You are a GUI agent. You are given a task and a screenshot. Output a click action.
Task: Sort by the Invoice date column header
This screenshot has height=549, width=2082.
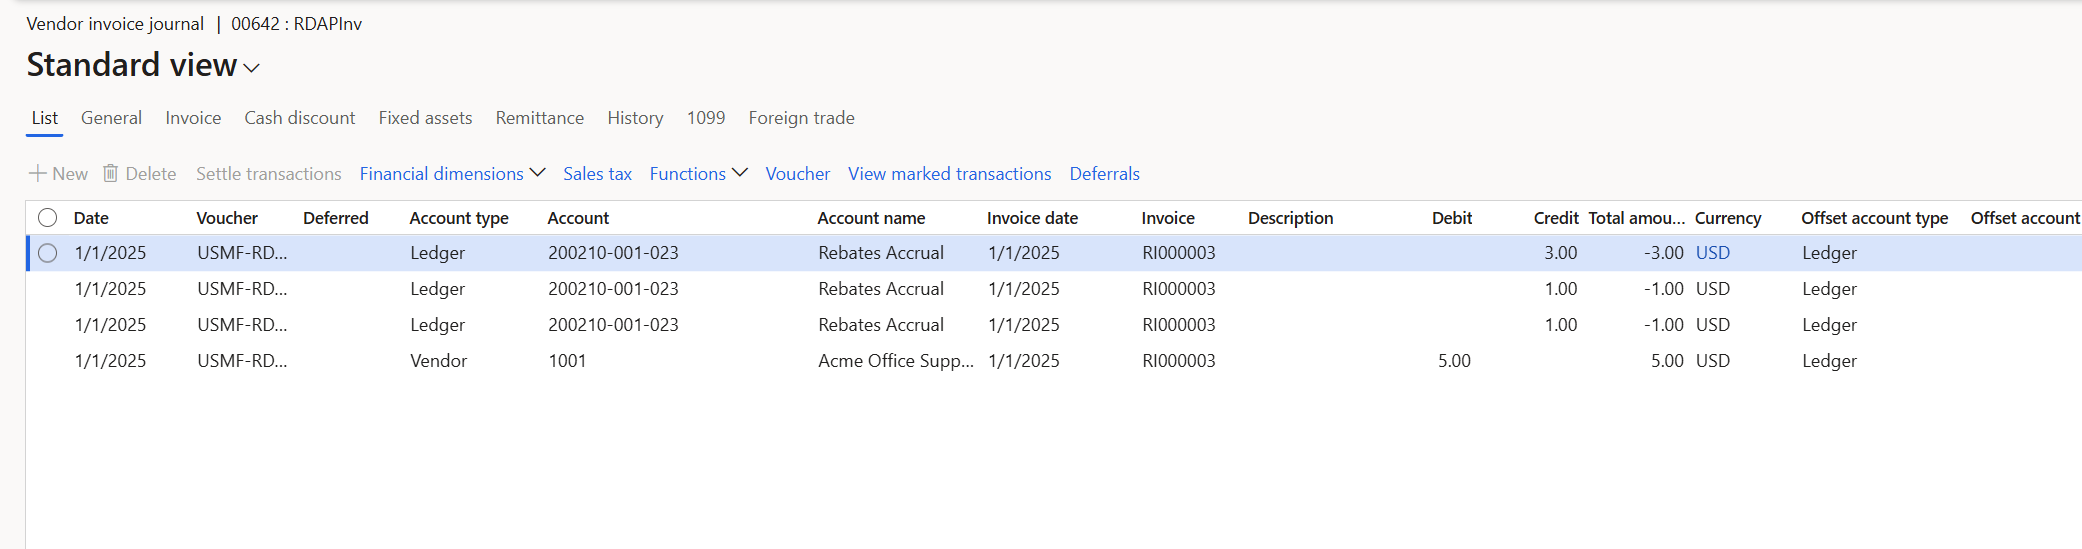(x=1032, y=218)
